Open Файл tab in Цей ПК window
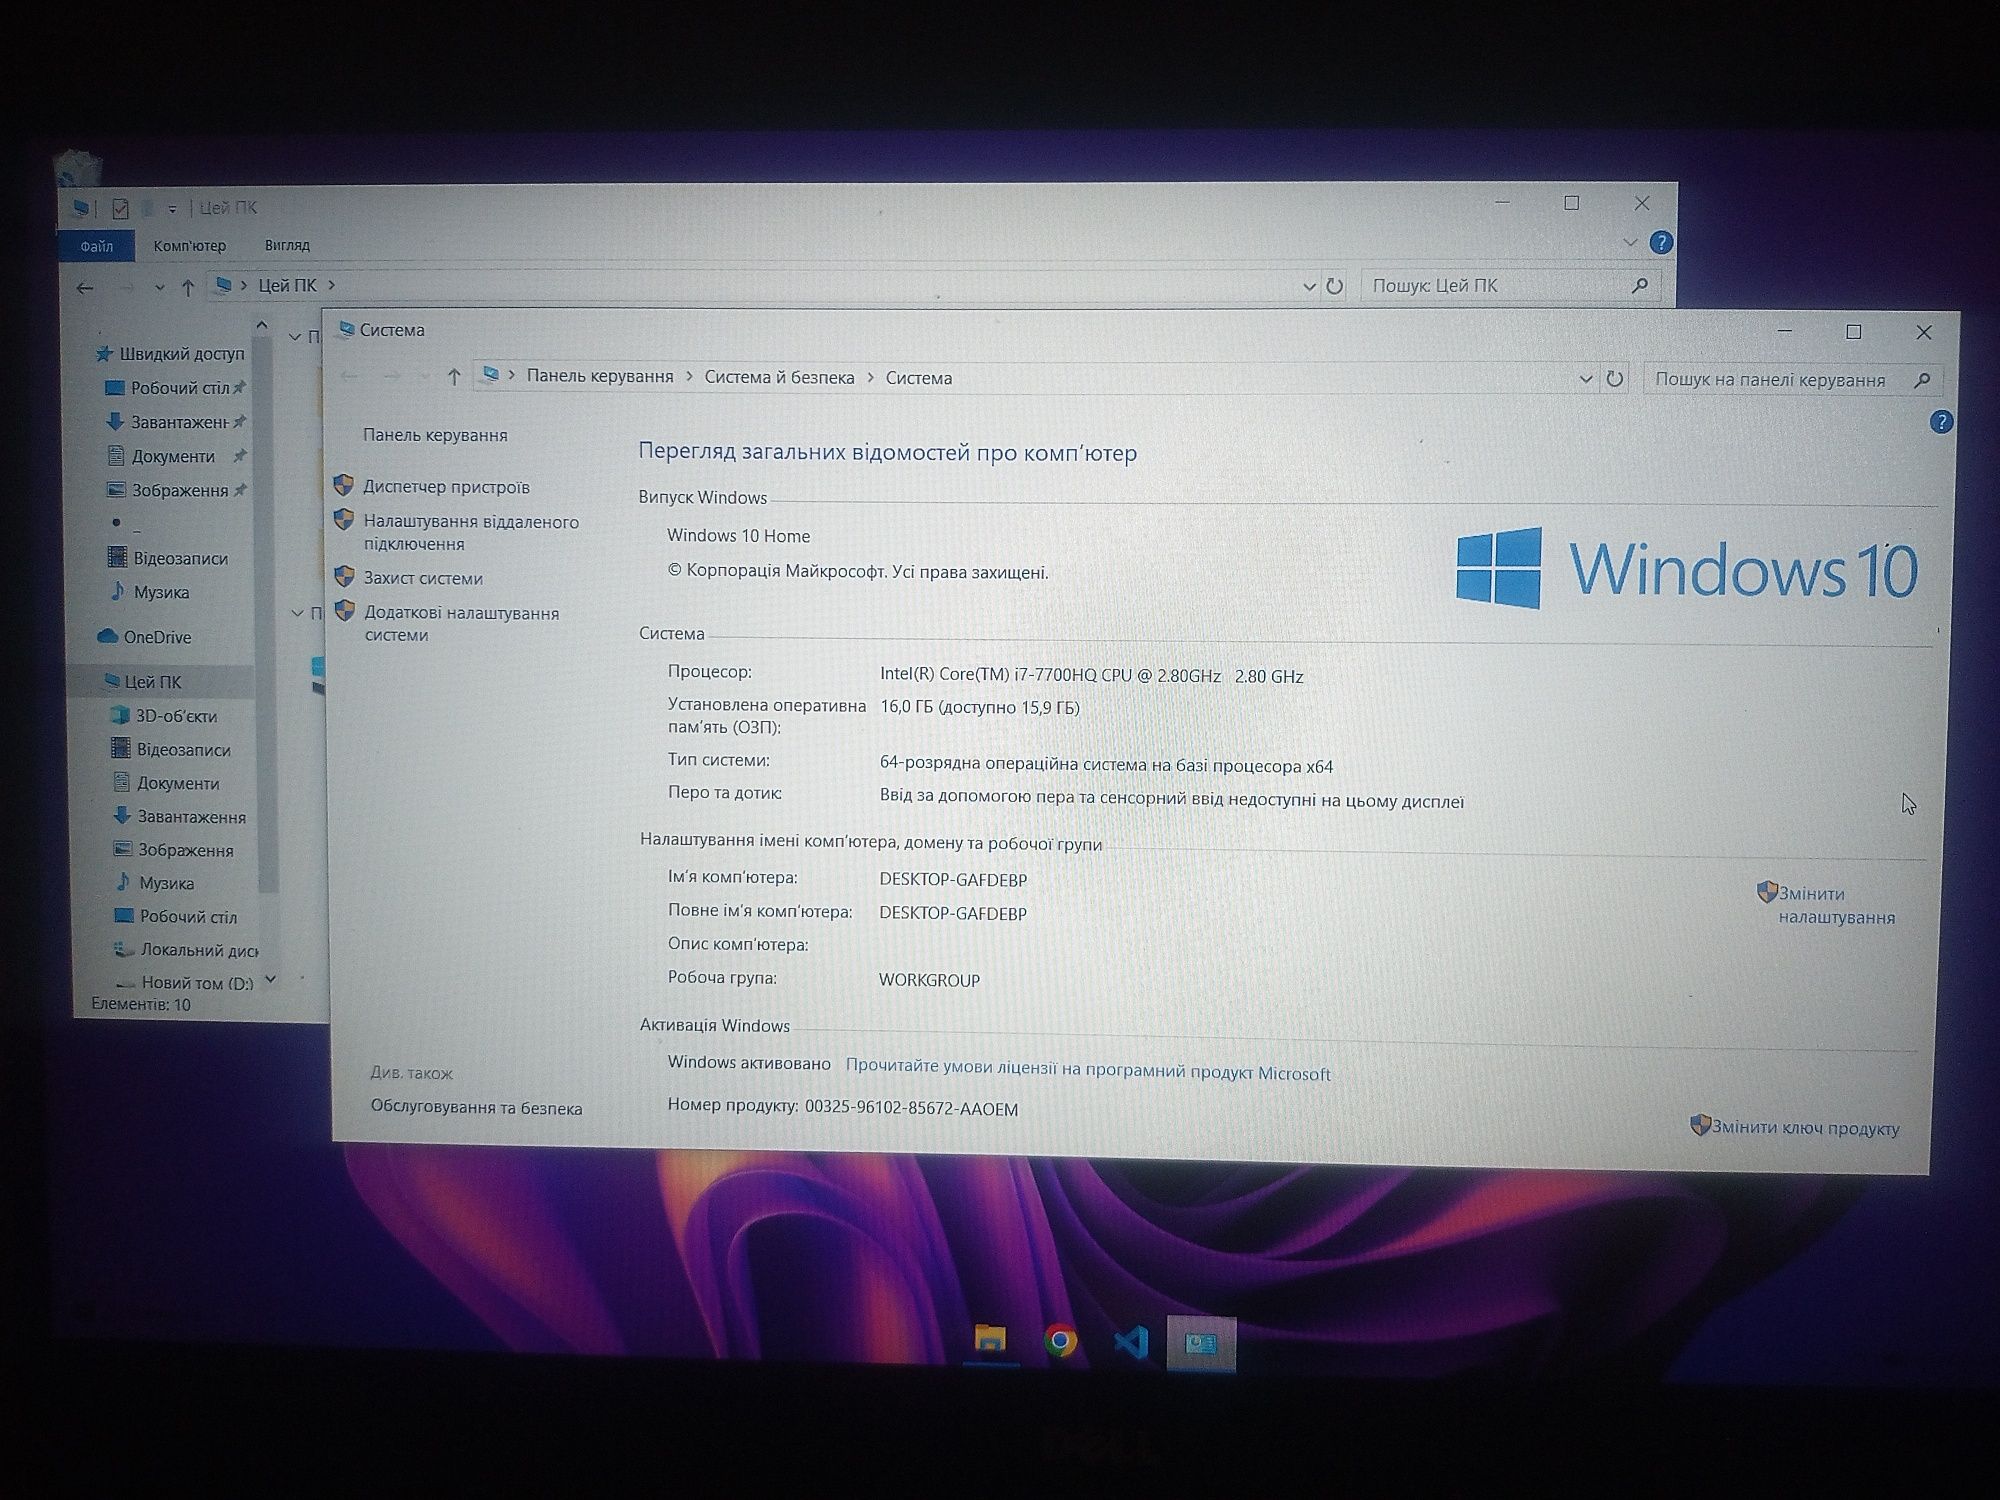Image resolution: width=2000 pixels, height=1500 pixels. point(97,246)
